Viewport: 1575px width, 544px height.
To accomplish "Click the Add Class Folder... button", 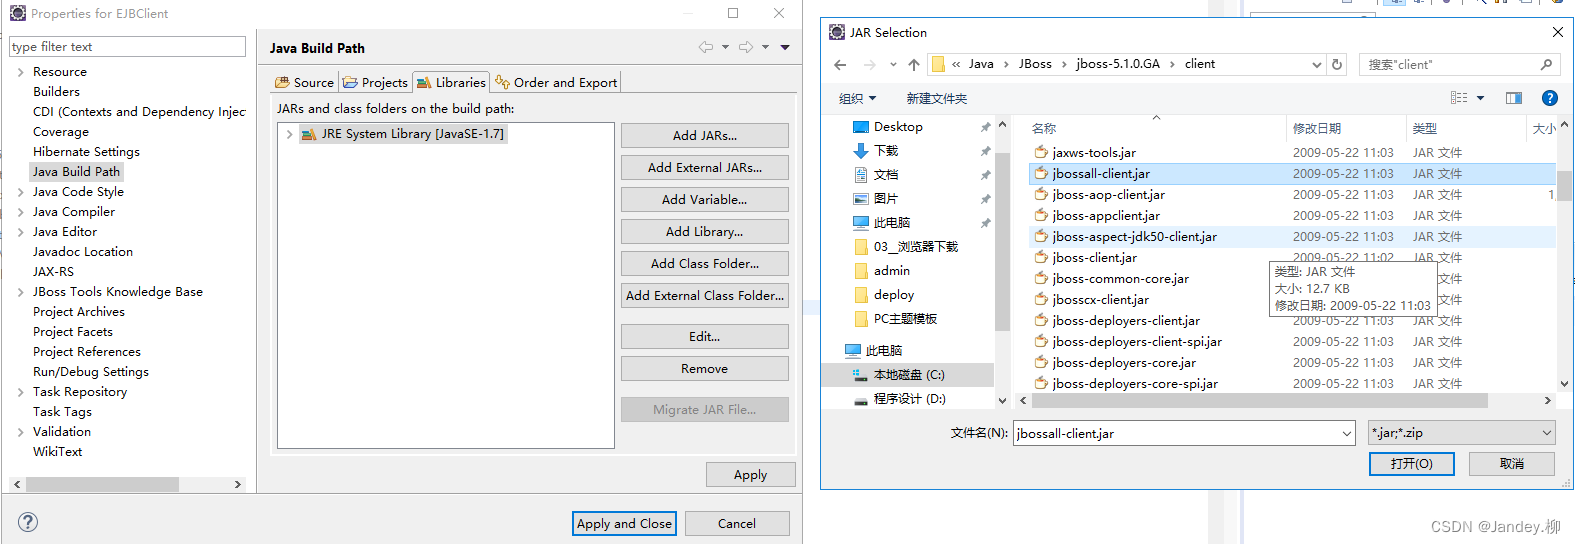I will pos(704,263).
